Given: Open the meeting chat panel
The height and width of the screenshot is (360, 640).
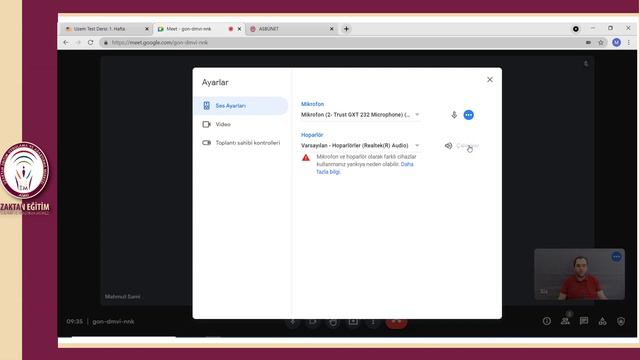Looking at the screenshot, I should (584, 321).
